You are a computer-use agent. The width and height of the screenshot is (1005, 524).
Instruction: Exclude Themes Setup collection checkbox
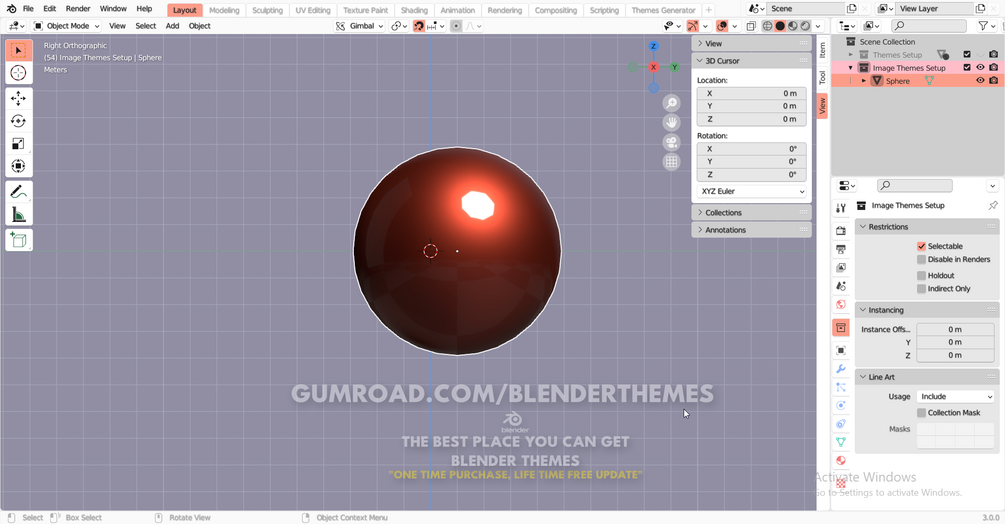tap(967, 54)
